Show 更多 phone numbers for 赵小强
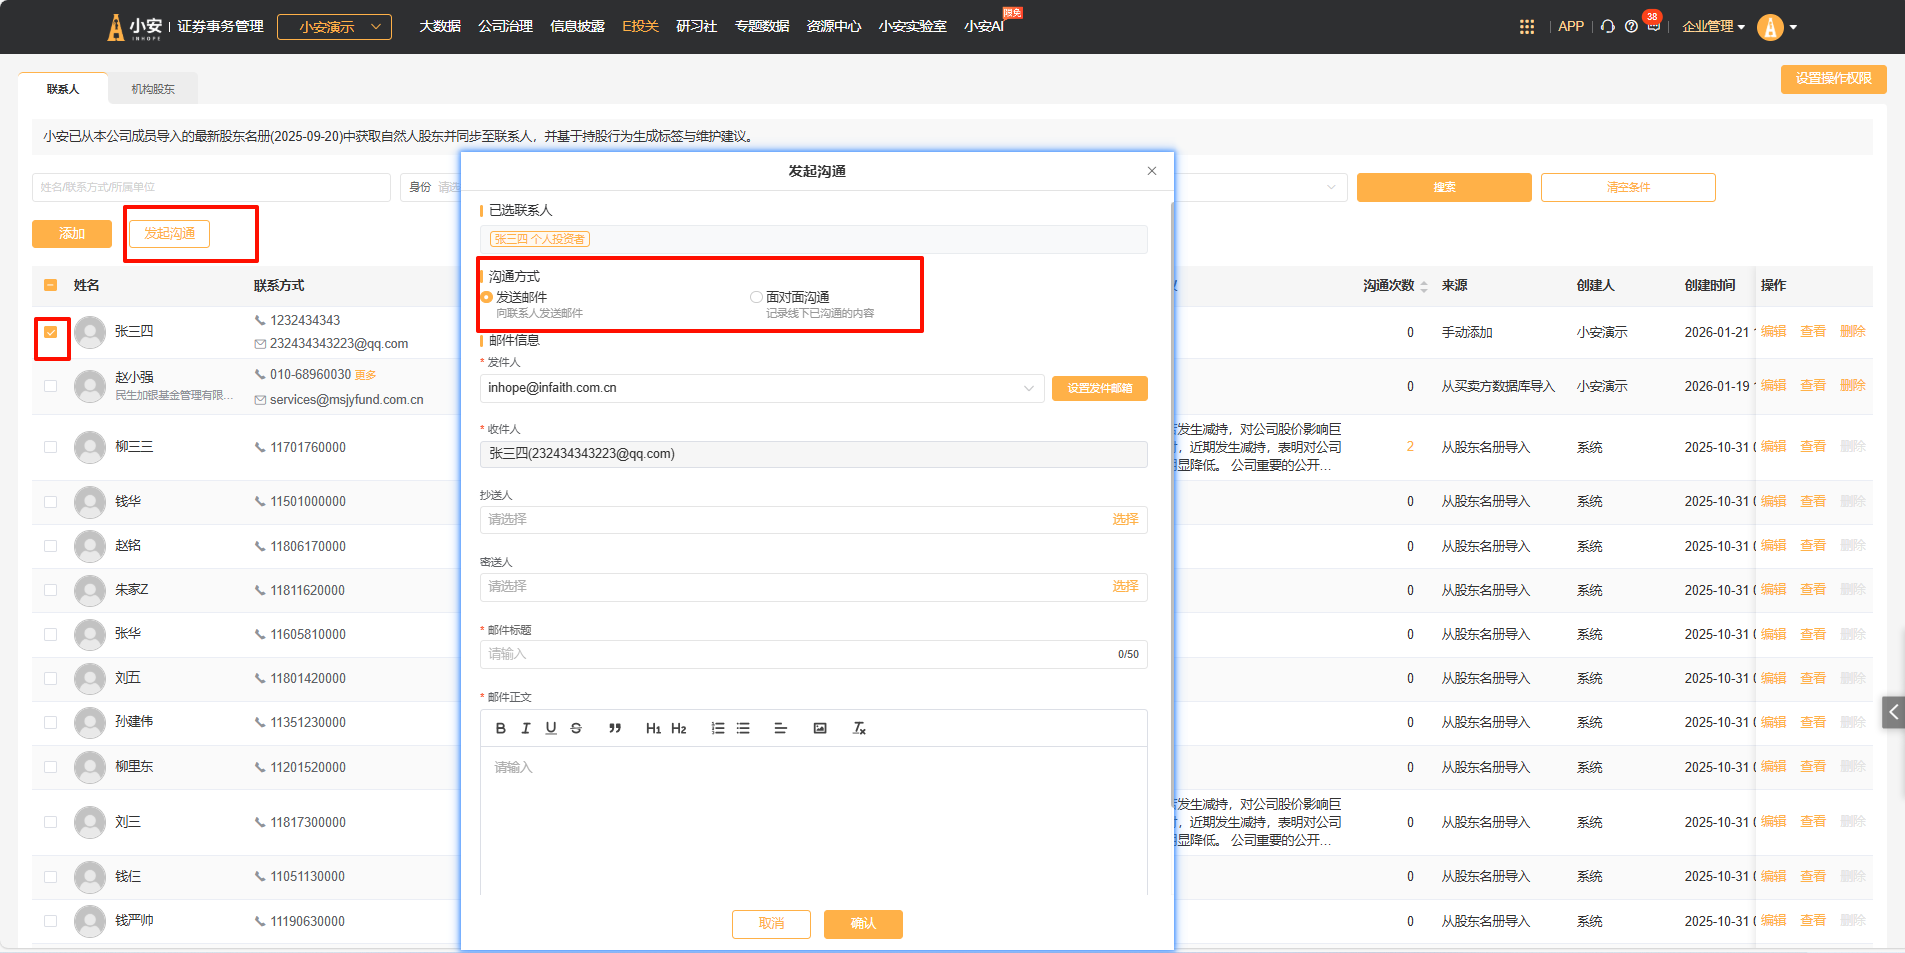1905x953 pixels. click(366, 375)
